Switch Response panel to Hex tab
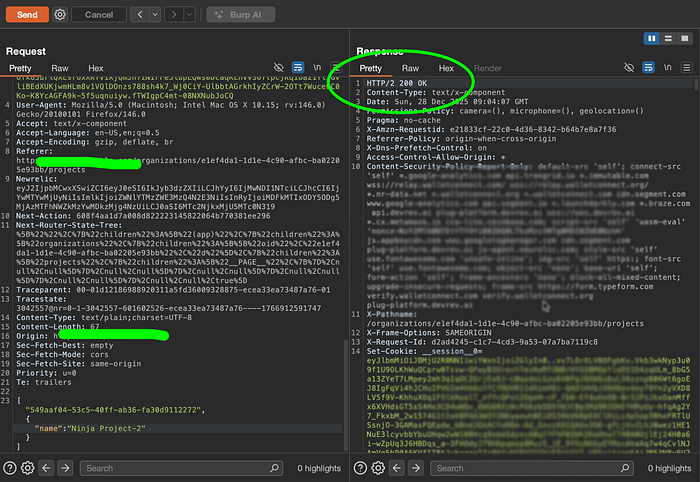The height and width of the screenshot is (482, 700). pos(446,68)
